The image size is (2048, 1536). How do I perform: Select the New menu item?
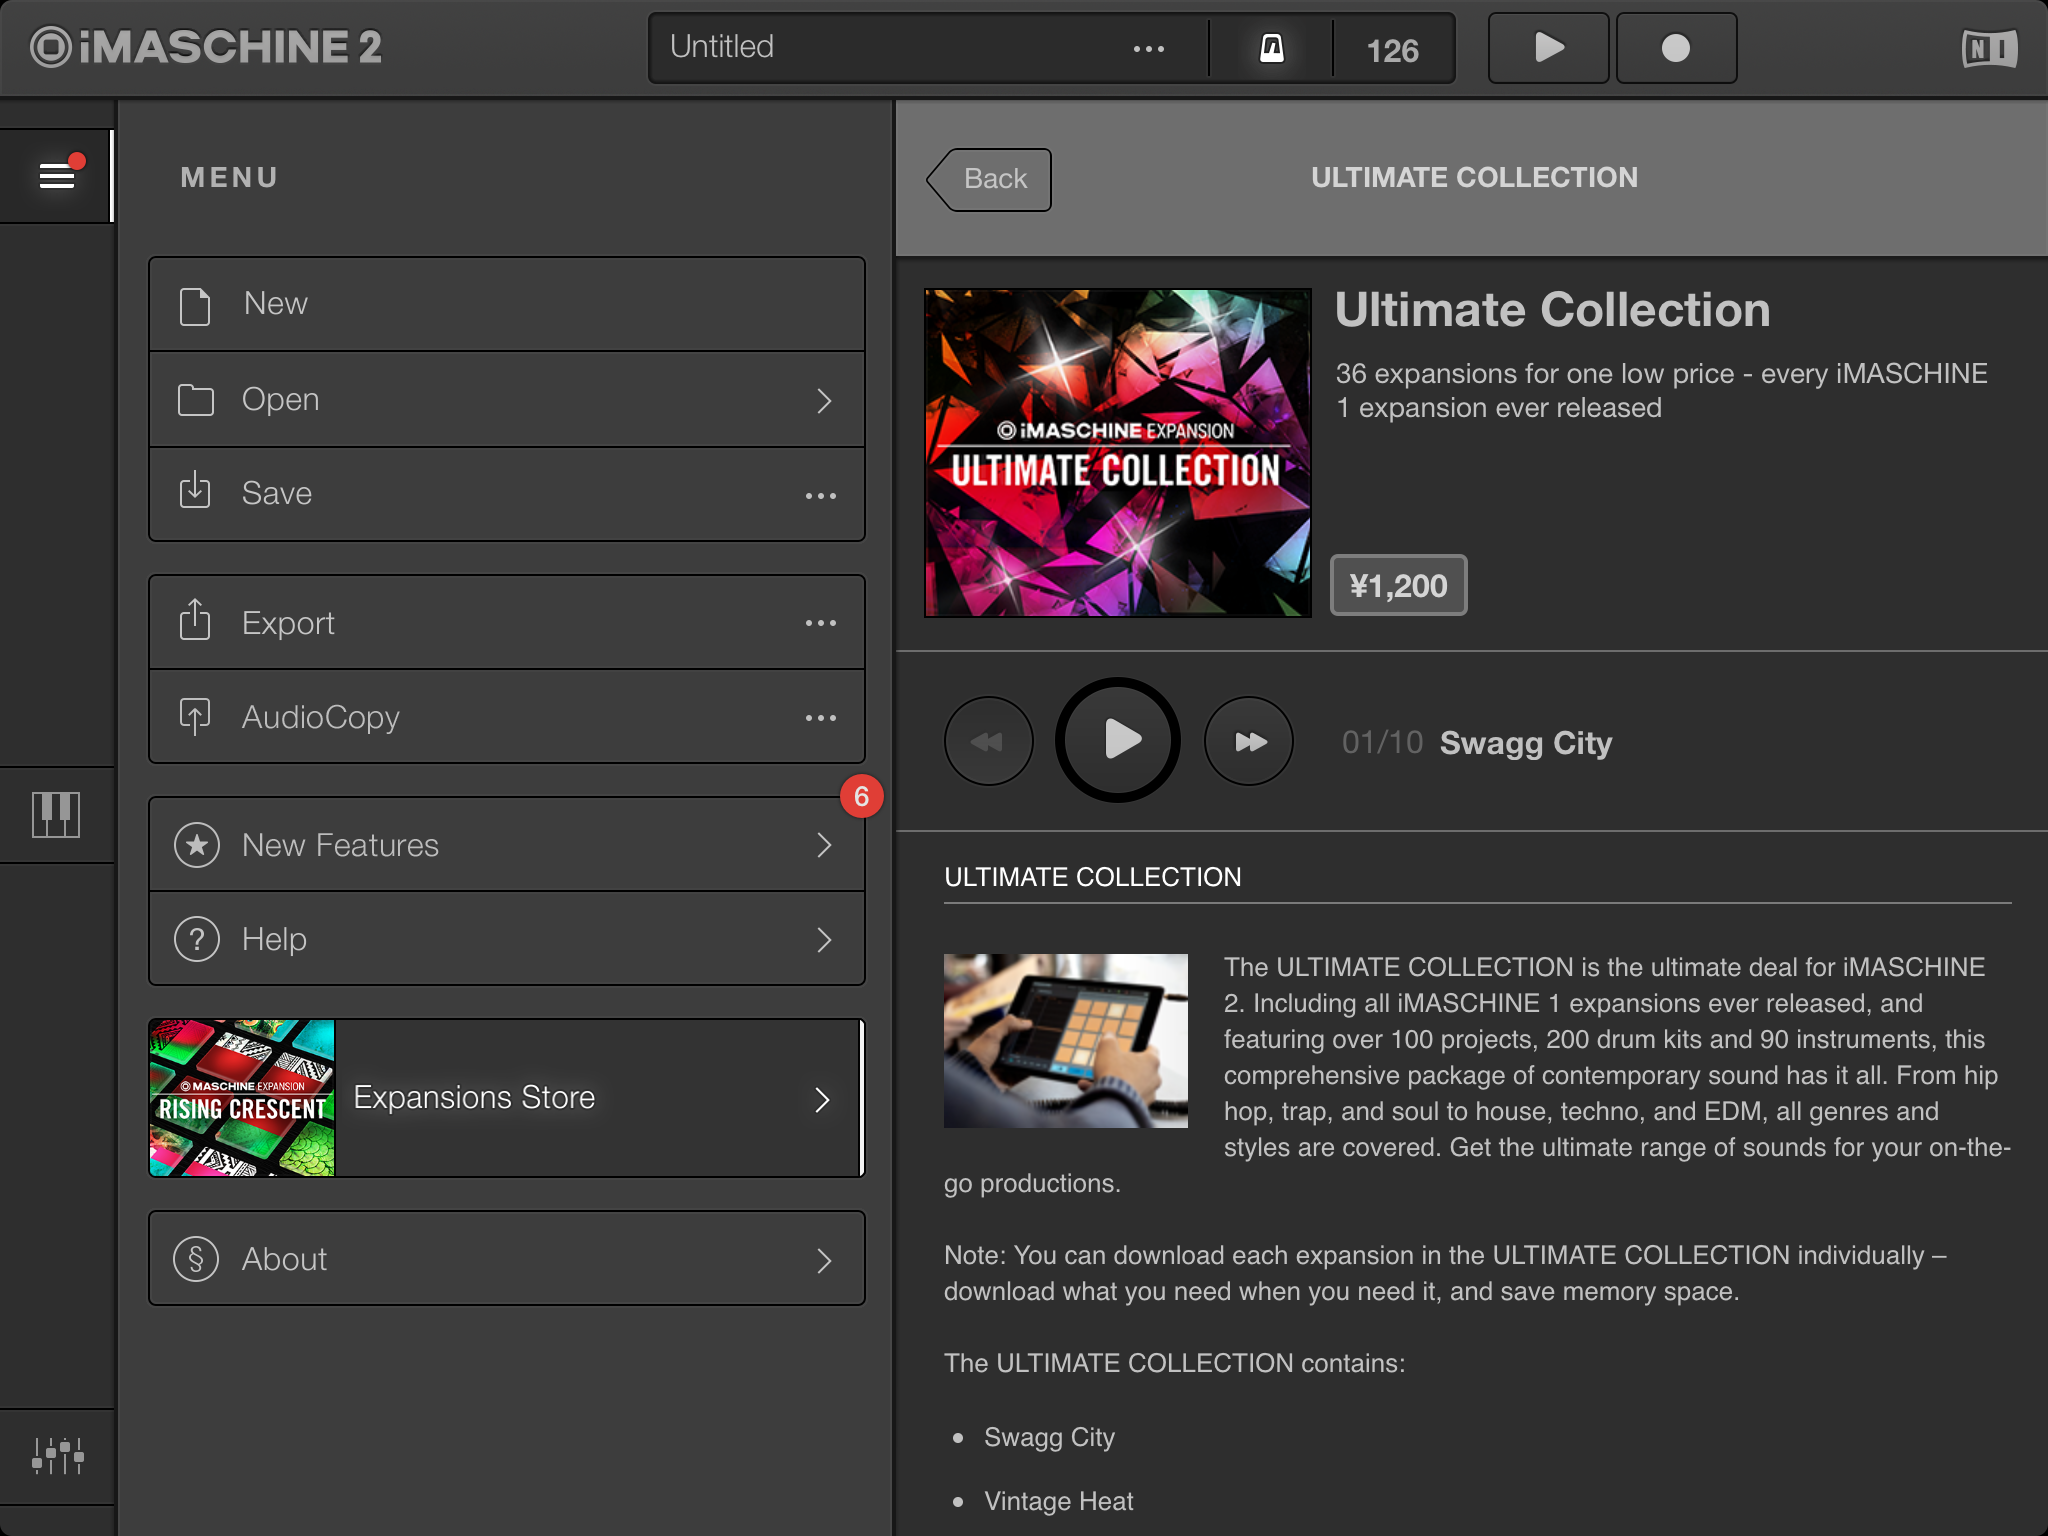507,304
